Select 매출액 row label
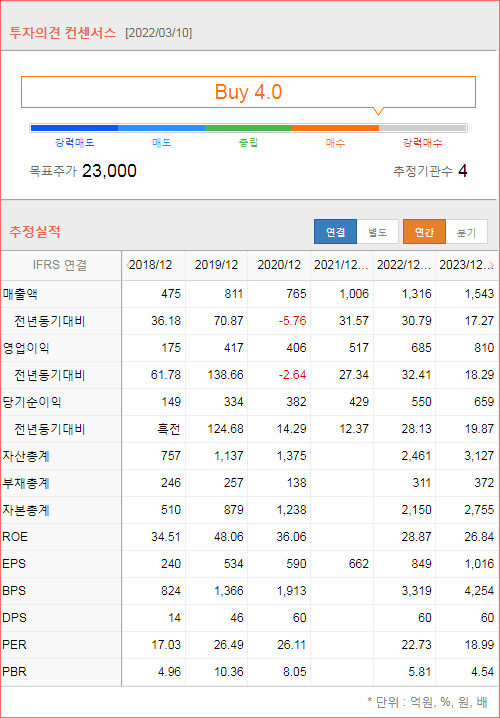Image resolution: width=500 pixels, height=718 pixels. 20,294
